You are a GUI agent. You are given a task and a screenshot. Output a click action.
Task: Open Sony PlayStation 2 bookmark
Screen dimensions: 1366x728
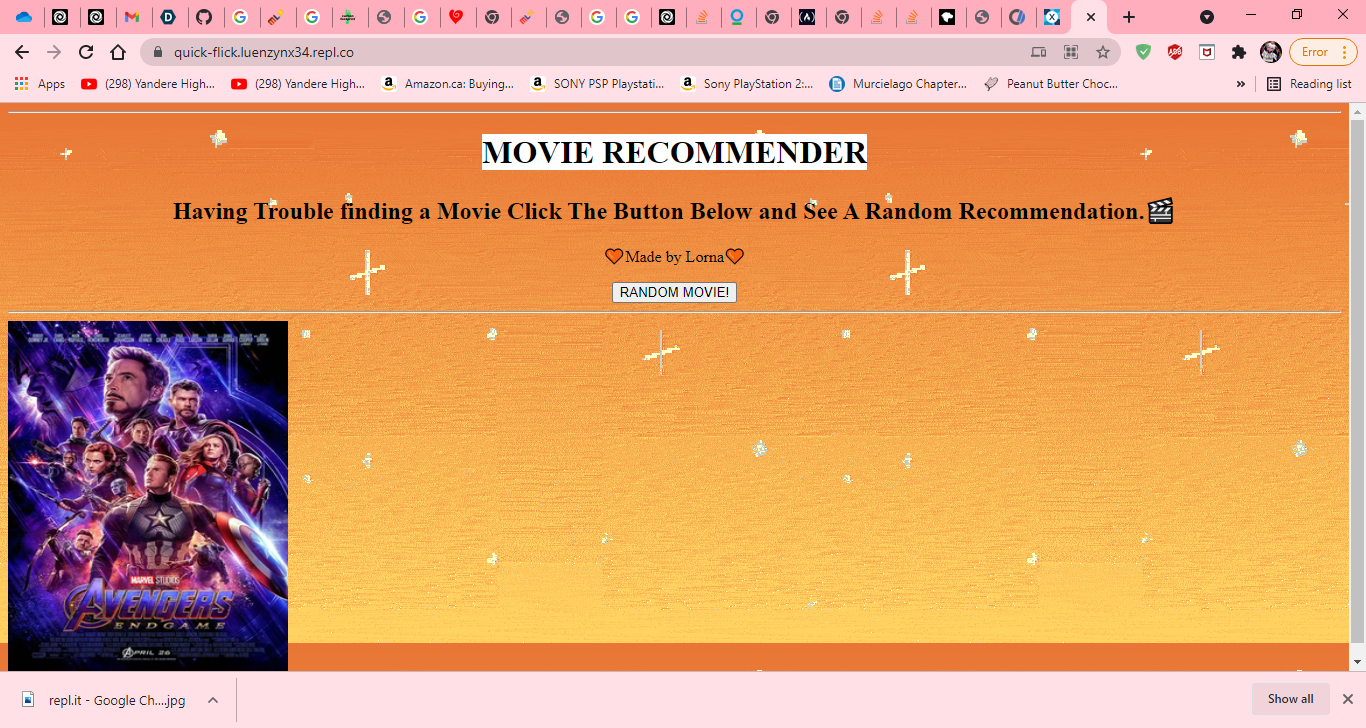coord(746,84)
